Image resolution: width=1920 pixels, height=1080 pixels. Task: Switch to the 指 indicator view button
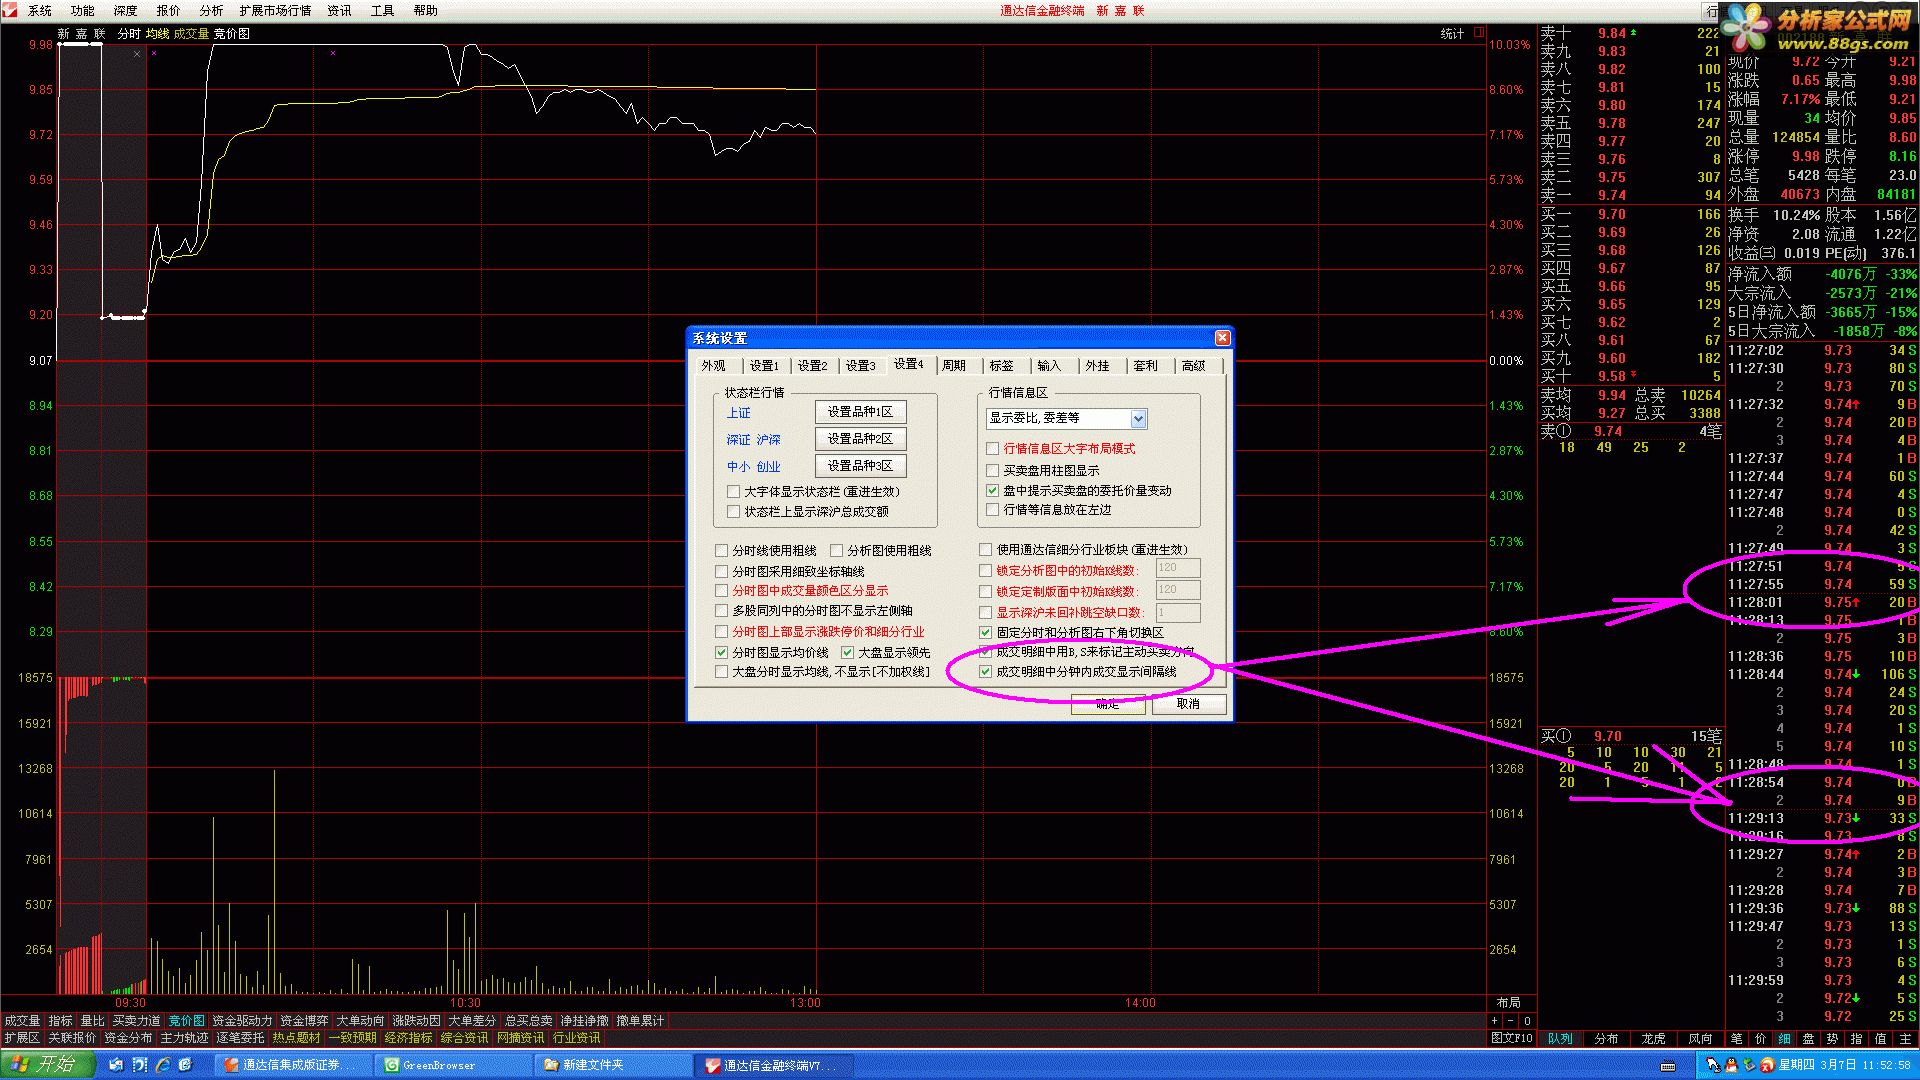[1856, 1039]
